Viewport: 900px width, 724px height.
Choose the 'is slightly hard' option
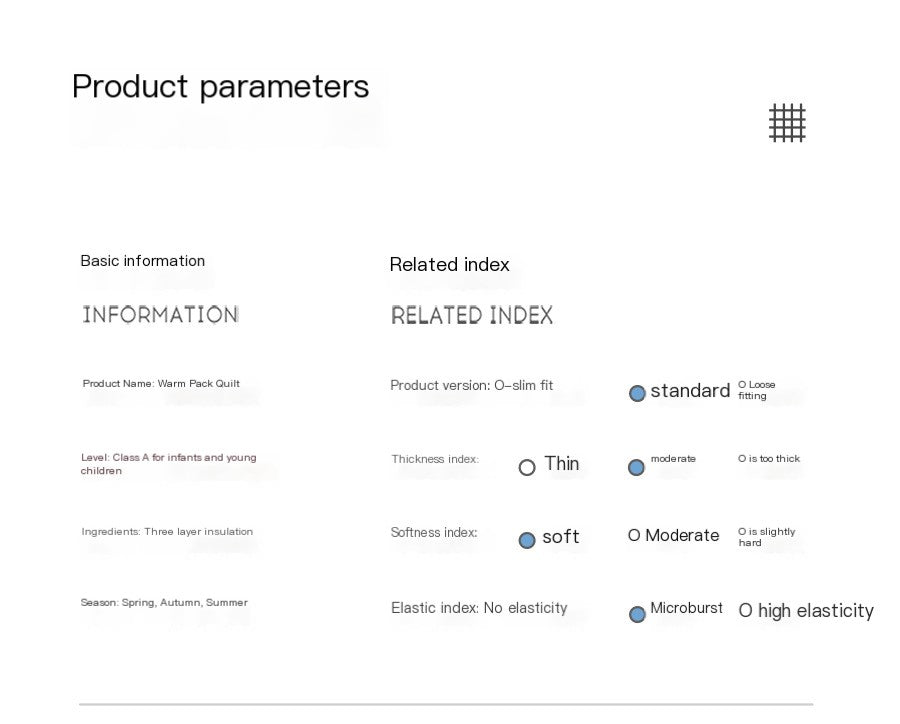tap(766, 537)
